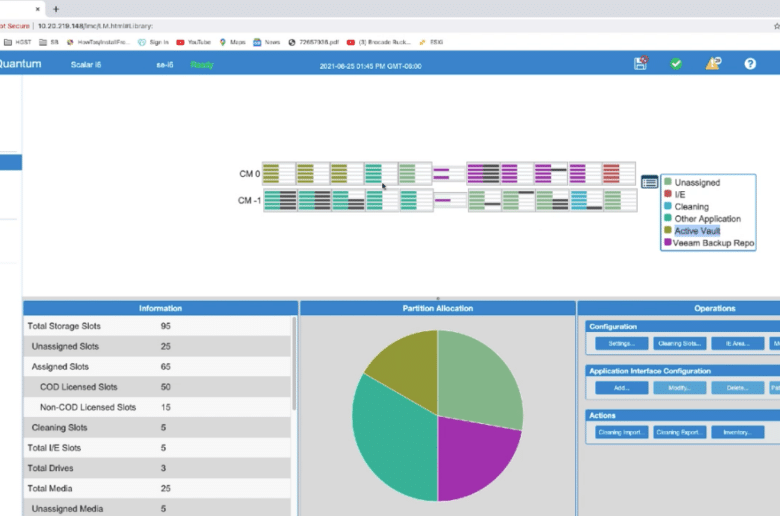Viewport: 780px width, 516px height.
Task: Click the Settings... configuration button
Action: [621, 343]
